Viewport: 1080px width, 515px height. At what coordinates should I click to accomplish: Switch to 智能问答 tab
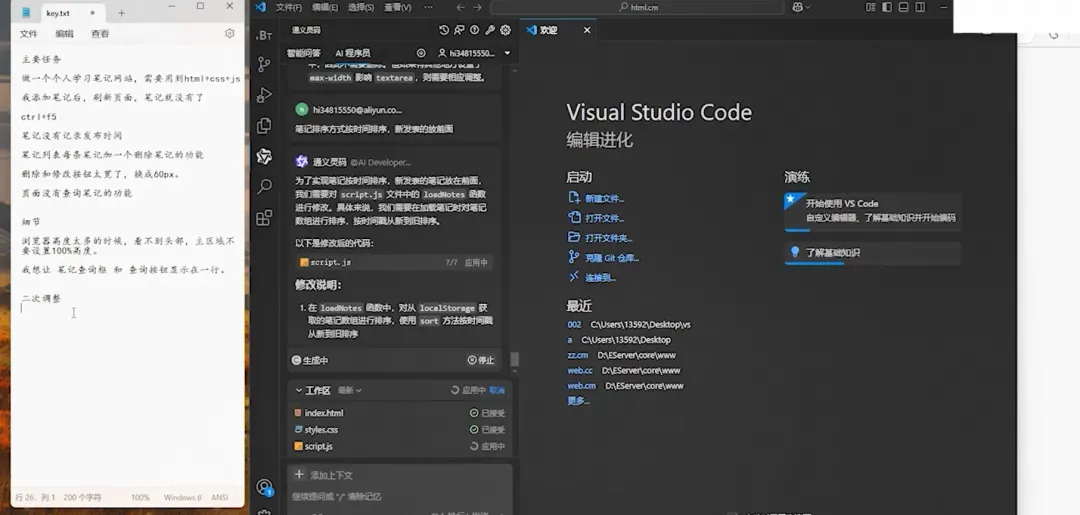pos(304,53)
